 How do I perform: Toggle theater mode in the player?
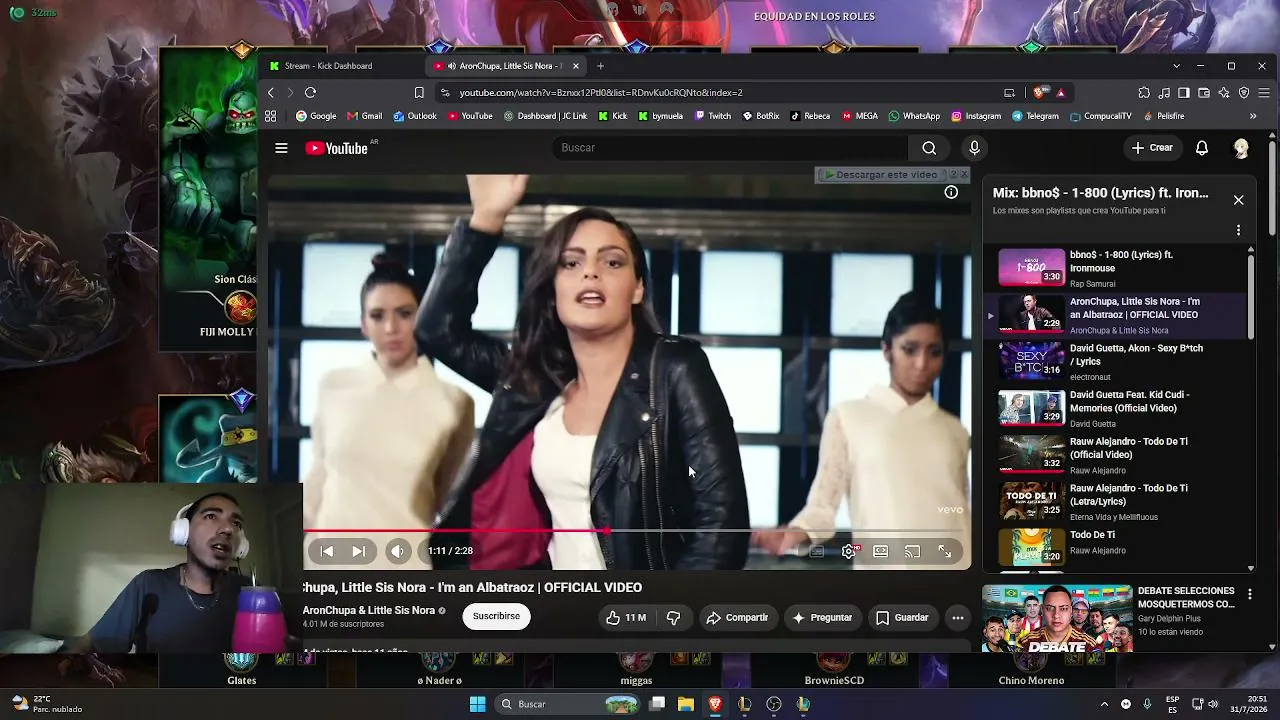pos(881,551)
